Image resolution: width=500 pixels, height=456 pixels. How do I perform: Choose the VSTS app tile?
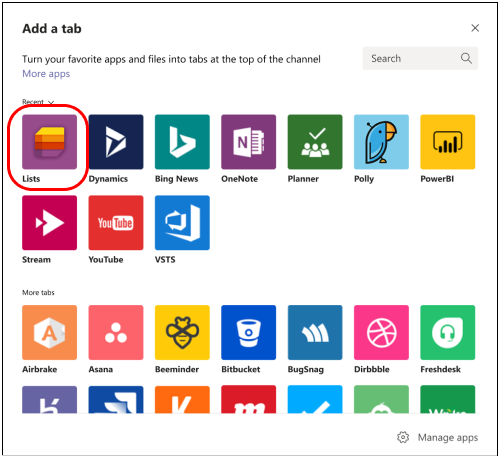pos(182,223)
